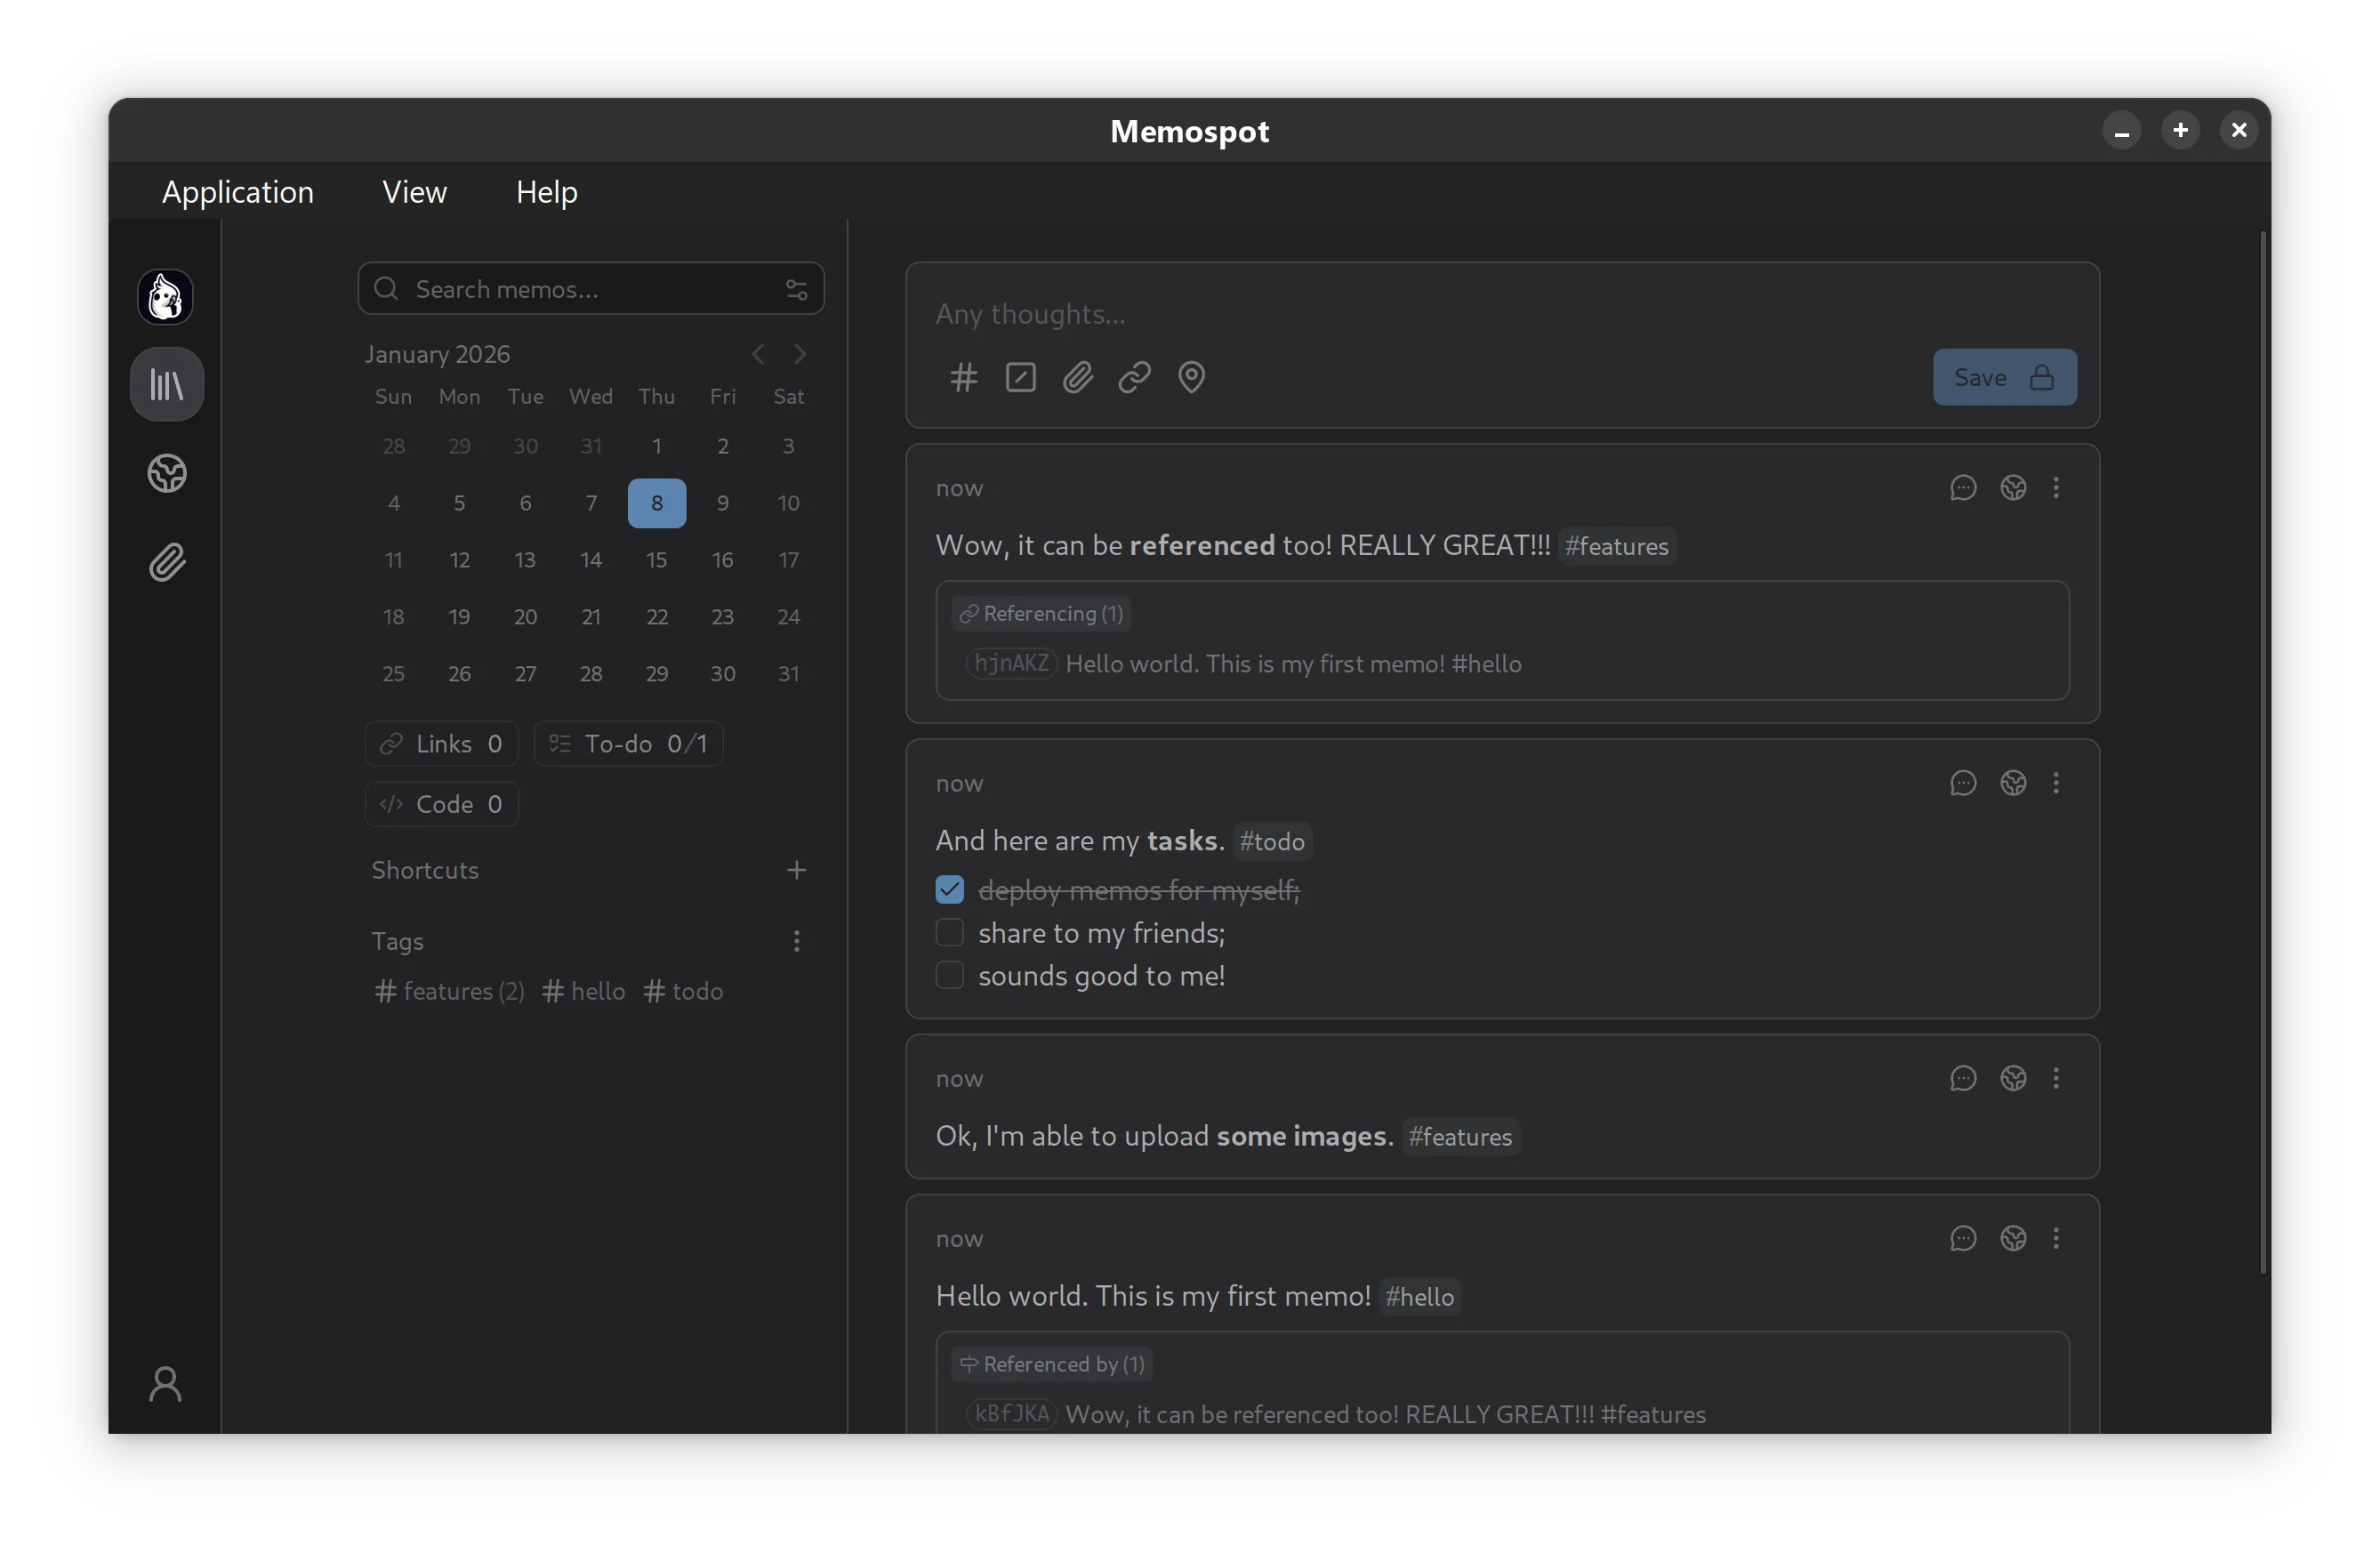The height and width of the screenshot is (1553, 2380).
Task: Open the Application menu
Action: click(x=238, y=191)
